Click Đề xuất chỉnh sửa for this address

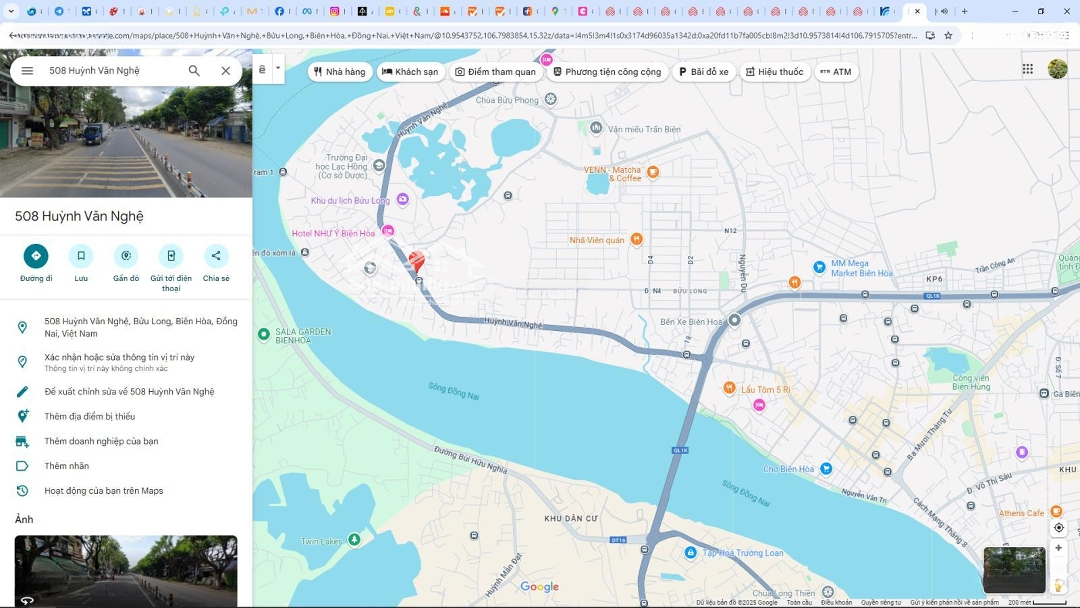pos(129,392)
